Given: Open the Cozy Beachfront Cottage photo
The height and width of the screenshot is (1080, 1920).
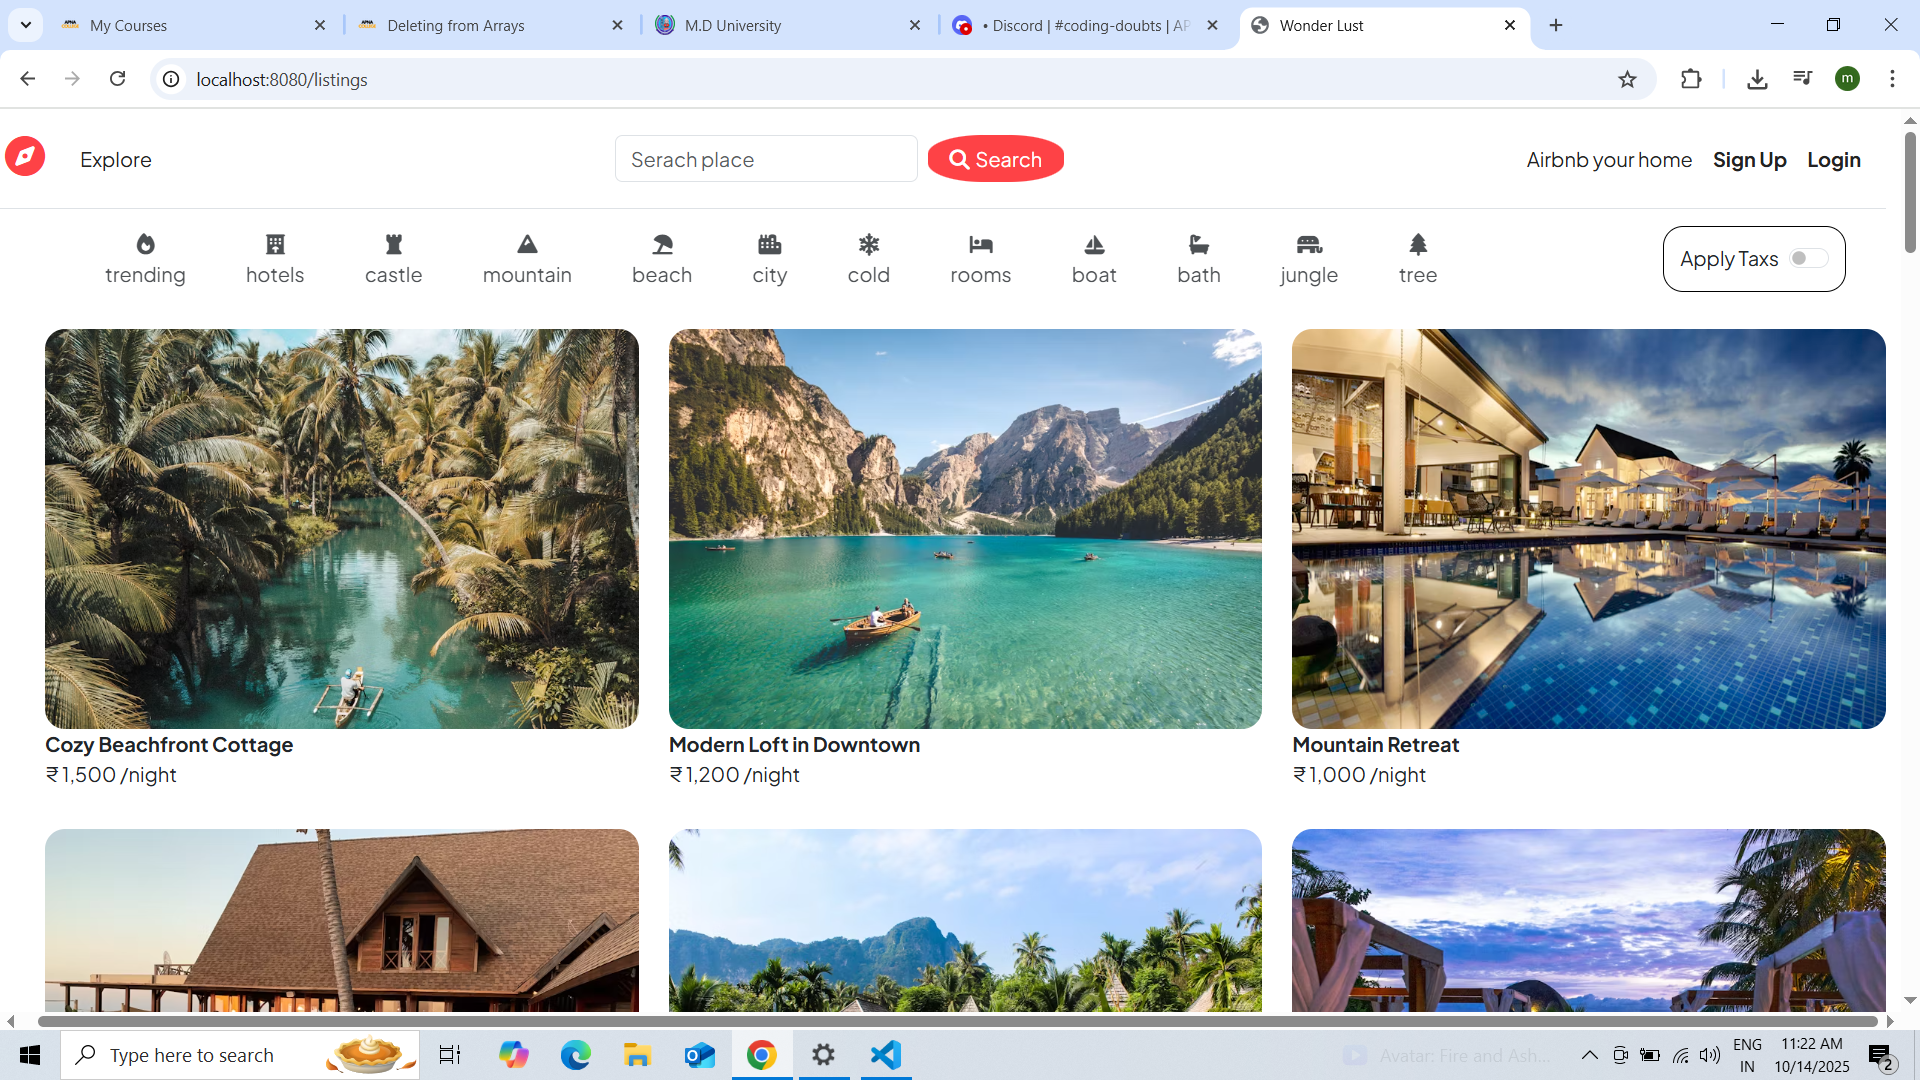Looking at the screenshot, I should (x=342, y=529).
